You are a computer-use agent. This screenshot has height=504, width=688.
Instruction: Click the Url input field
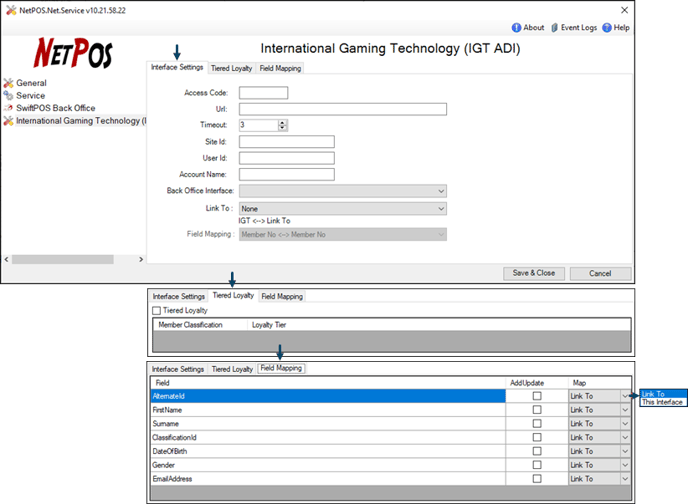tap(343, 109)
